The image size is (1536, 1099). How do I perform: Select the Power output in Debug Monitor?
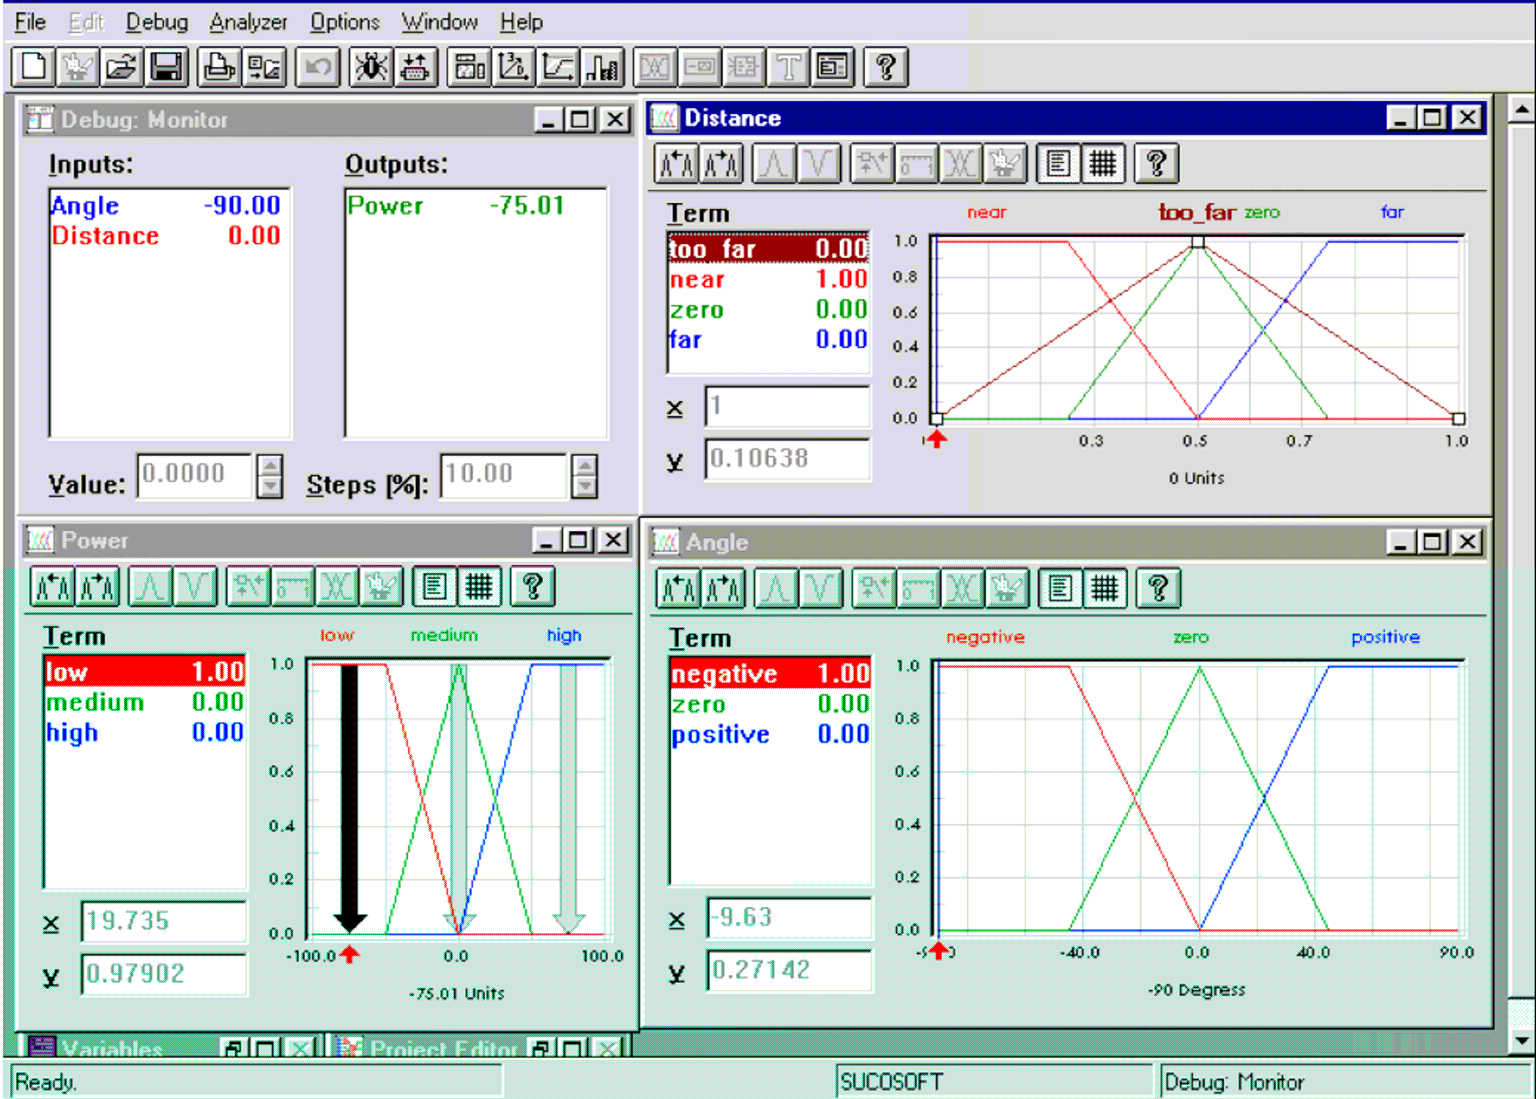click(x=474, y=205)
